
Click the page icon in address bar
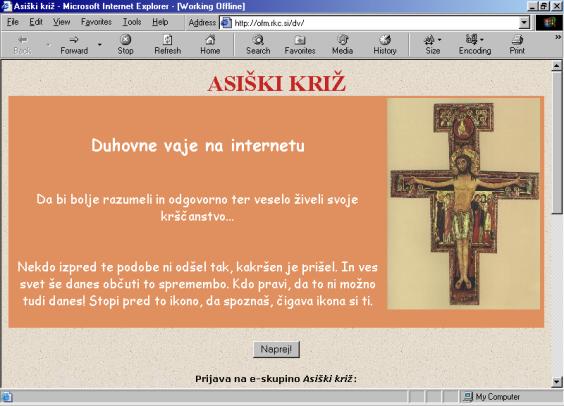click(226, 23)
